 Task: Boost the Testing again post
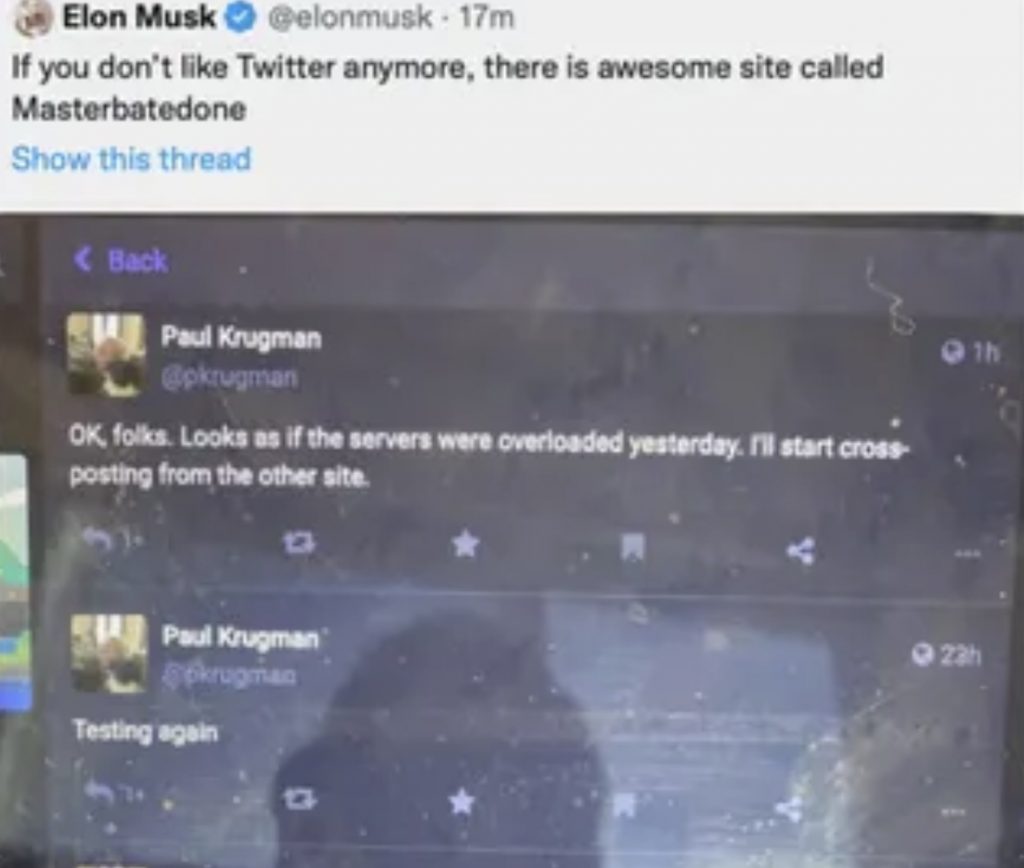tap(301, 797)
